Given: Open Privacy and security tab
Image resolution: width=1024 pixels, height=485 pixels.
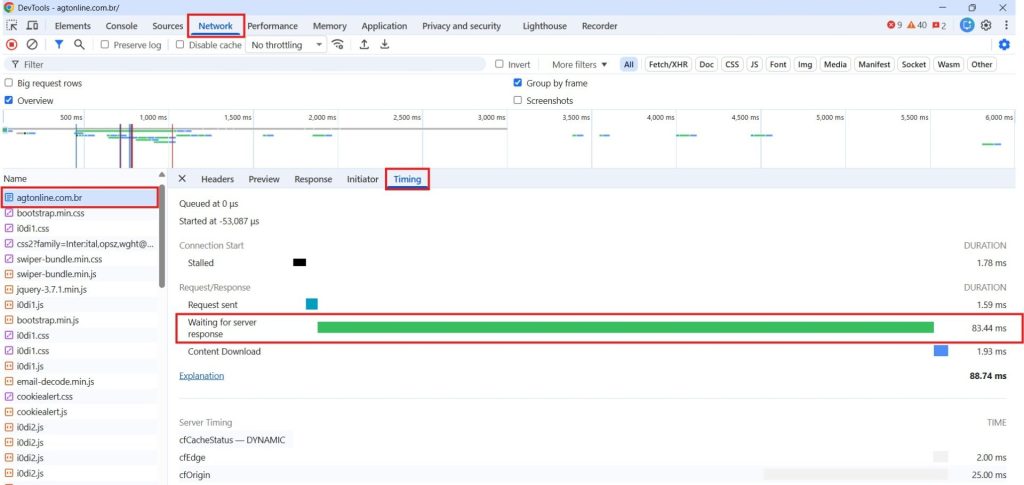Looking at the screenshot, I should [461, 26].
